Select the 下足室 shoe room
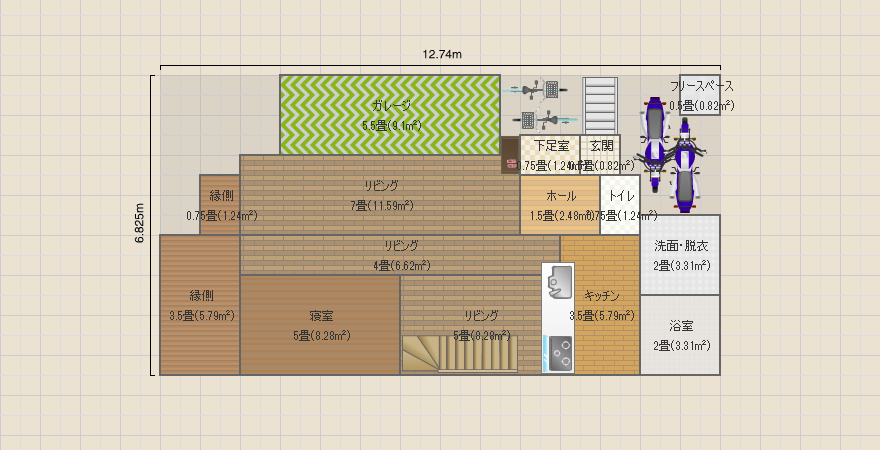The width and height of the screenshot is (880, 450). (x=550, y=154)
